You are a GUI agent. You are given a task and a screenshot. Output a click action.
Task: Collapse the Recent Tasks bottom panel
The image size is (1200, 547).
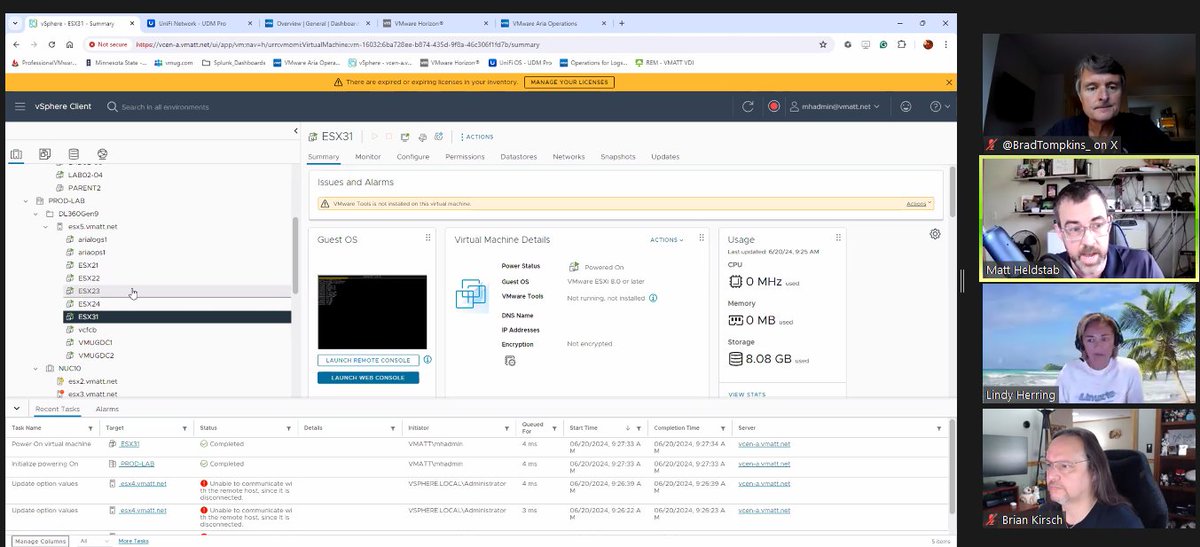click(x=15, y=409)
